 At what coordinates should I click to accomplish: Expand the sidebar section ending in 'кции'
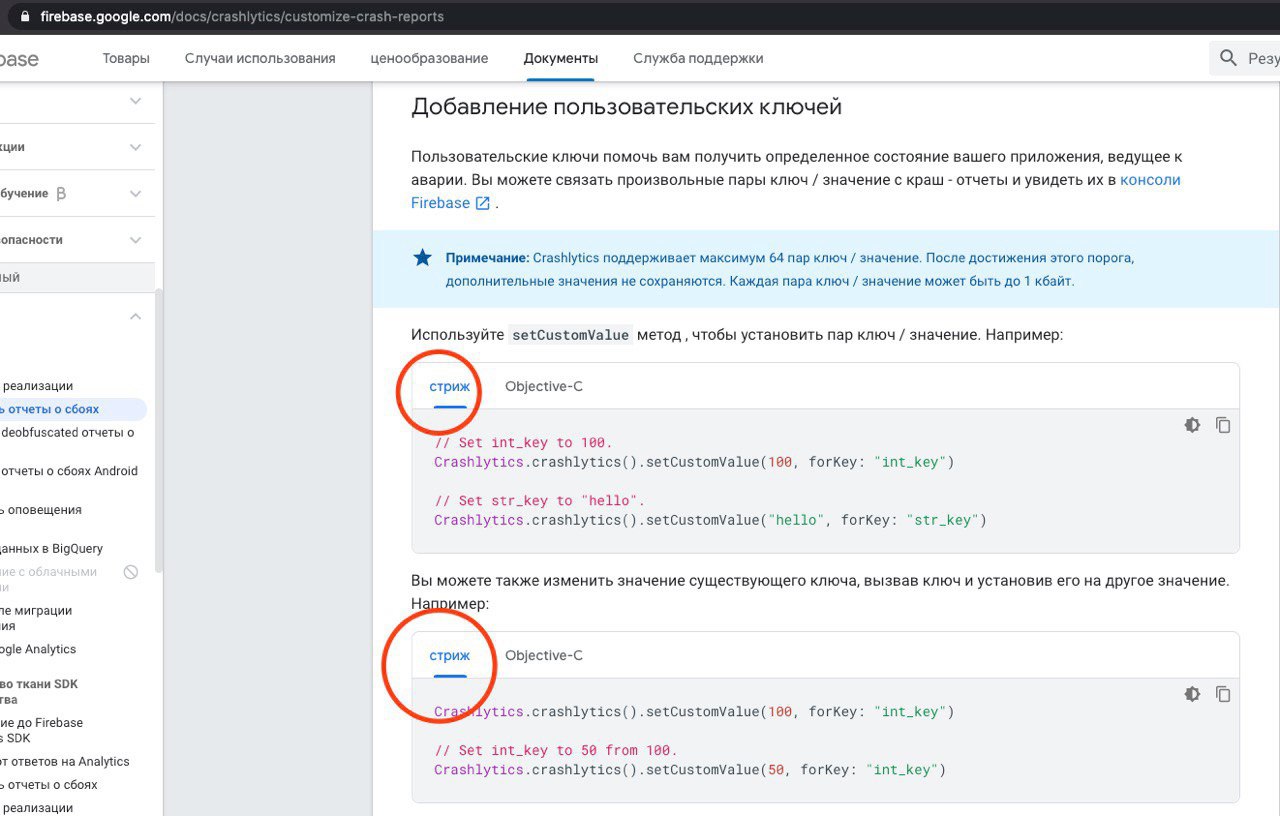click(136, 147)
